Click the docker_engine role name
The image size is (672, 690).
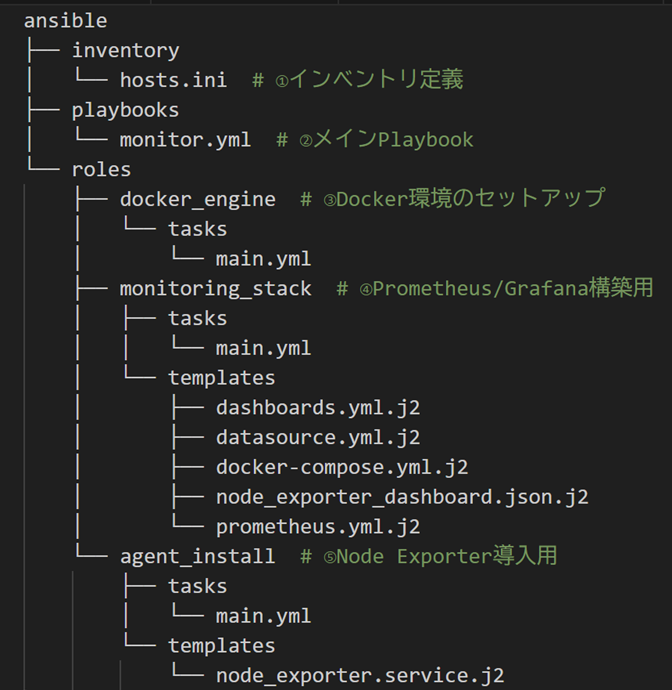pos(197,199)
